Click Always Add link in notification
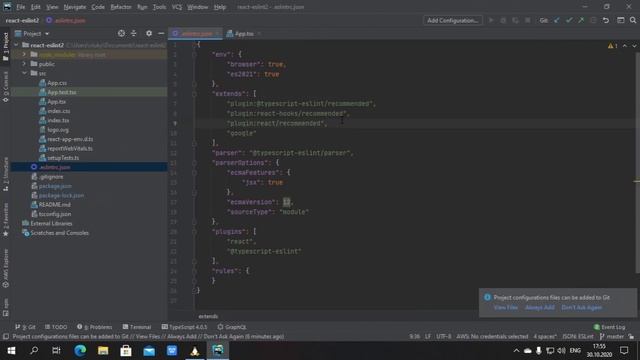640x360 pixels. click(540, 307)
